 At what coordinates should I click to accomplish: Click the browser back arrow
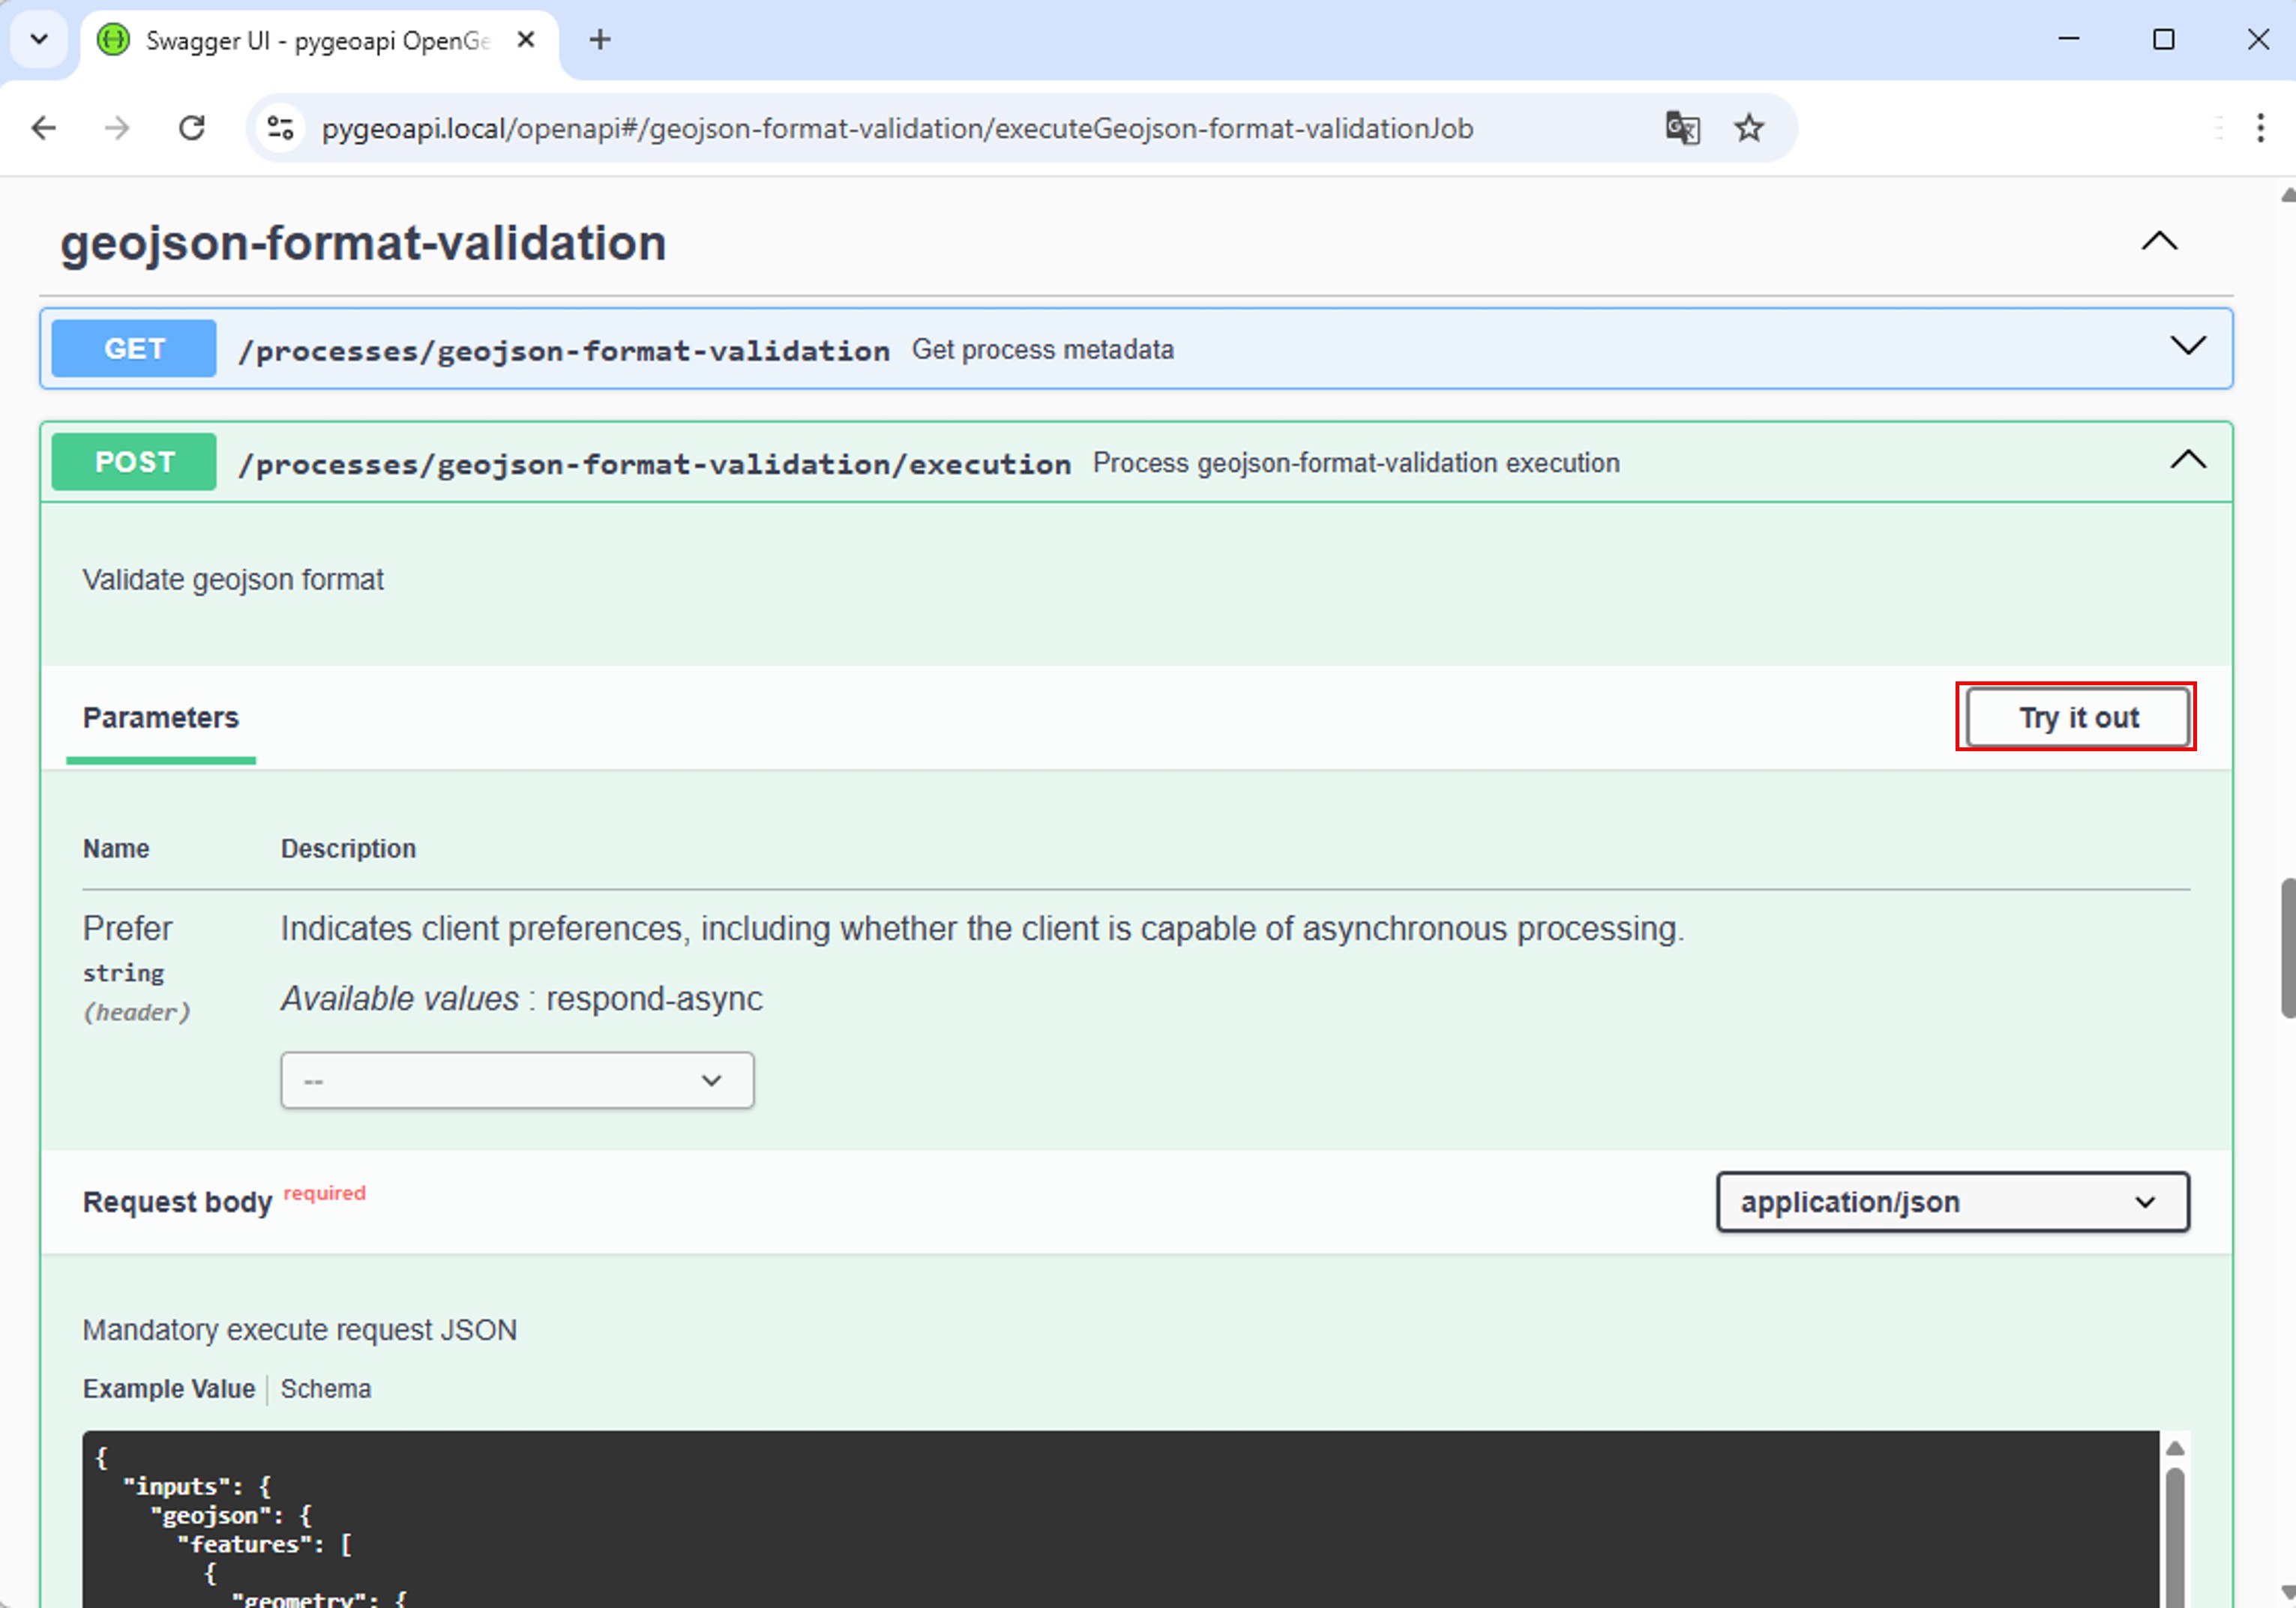click(44, 128)
